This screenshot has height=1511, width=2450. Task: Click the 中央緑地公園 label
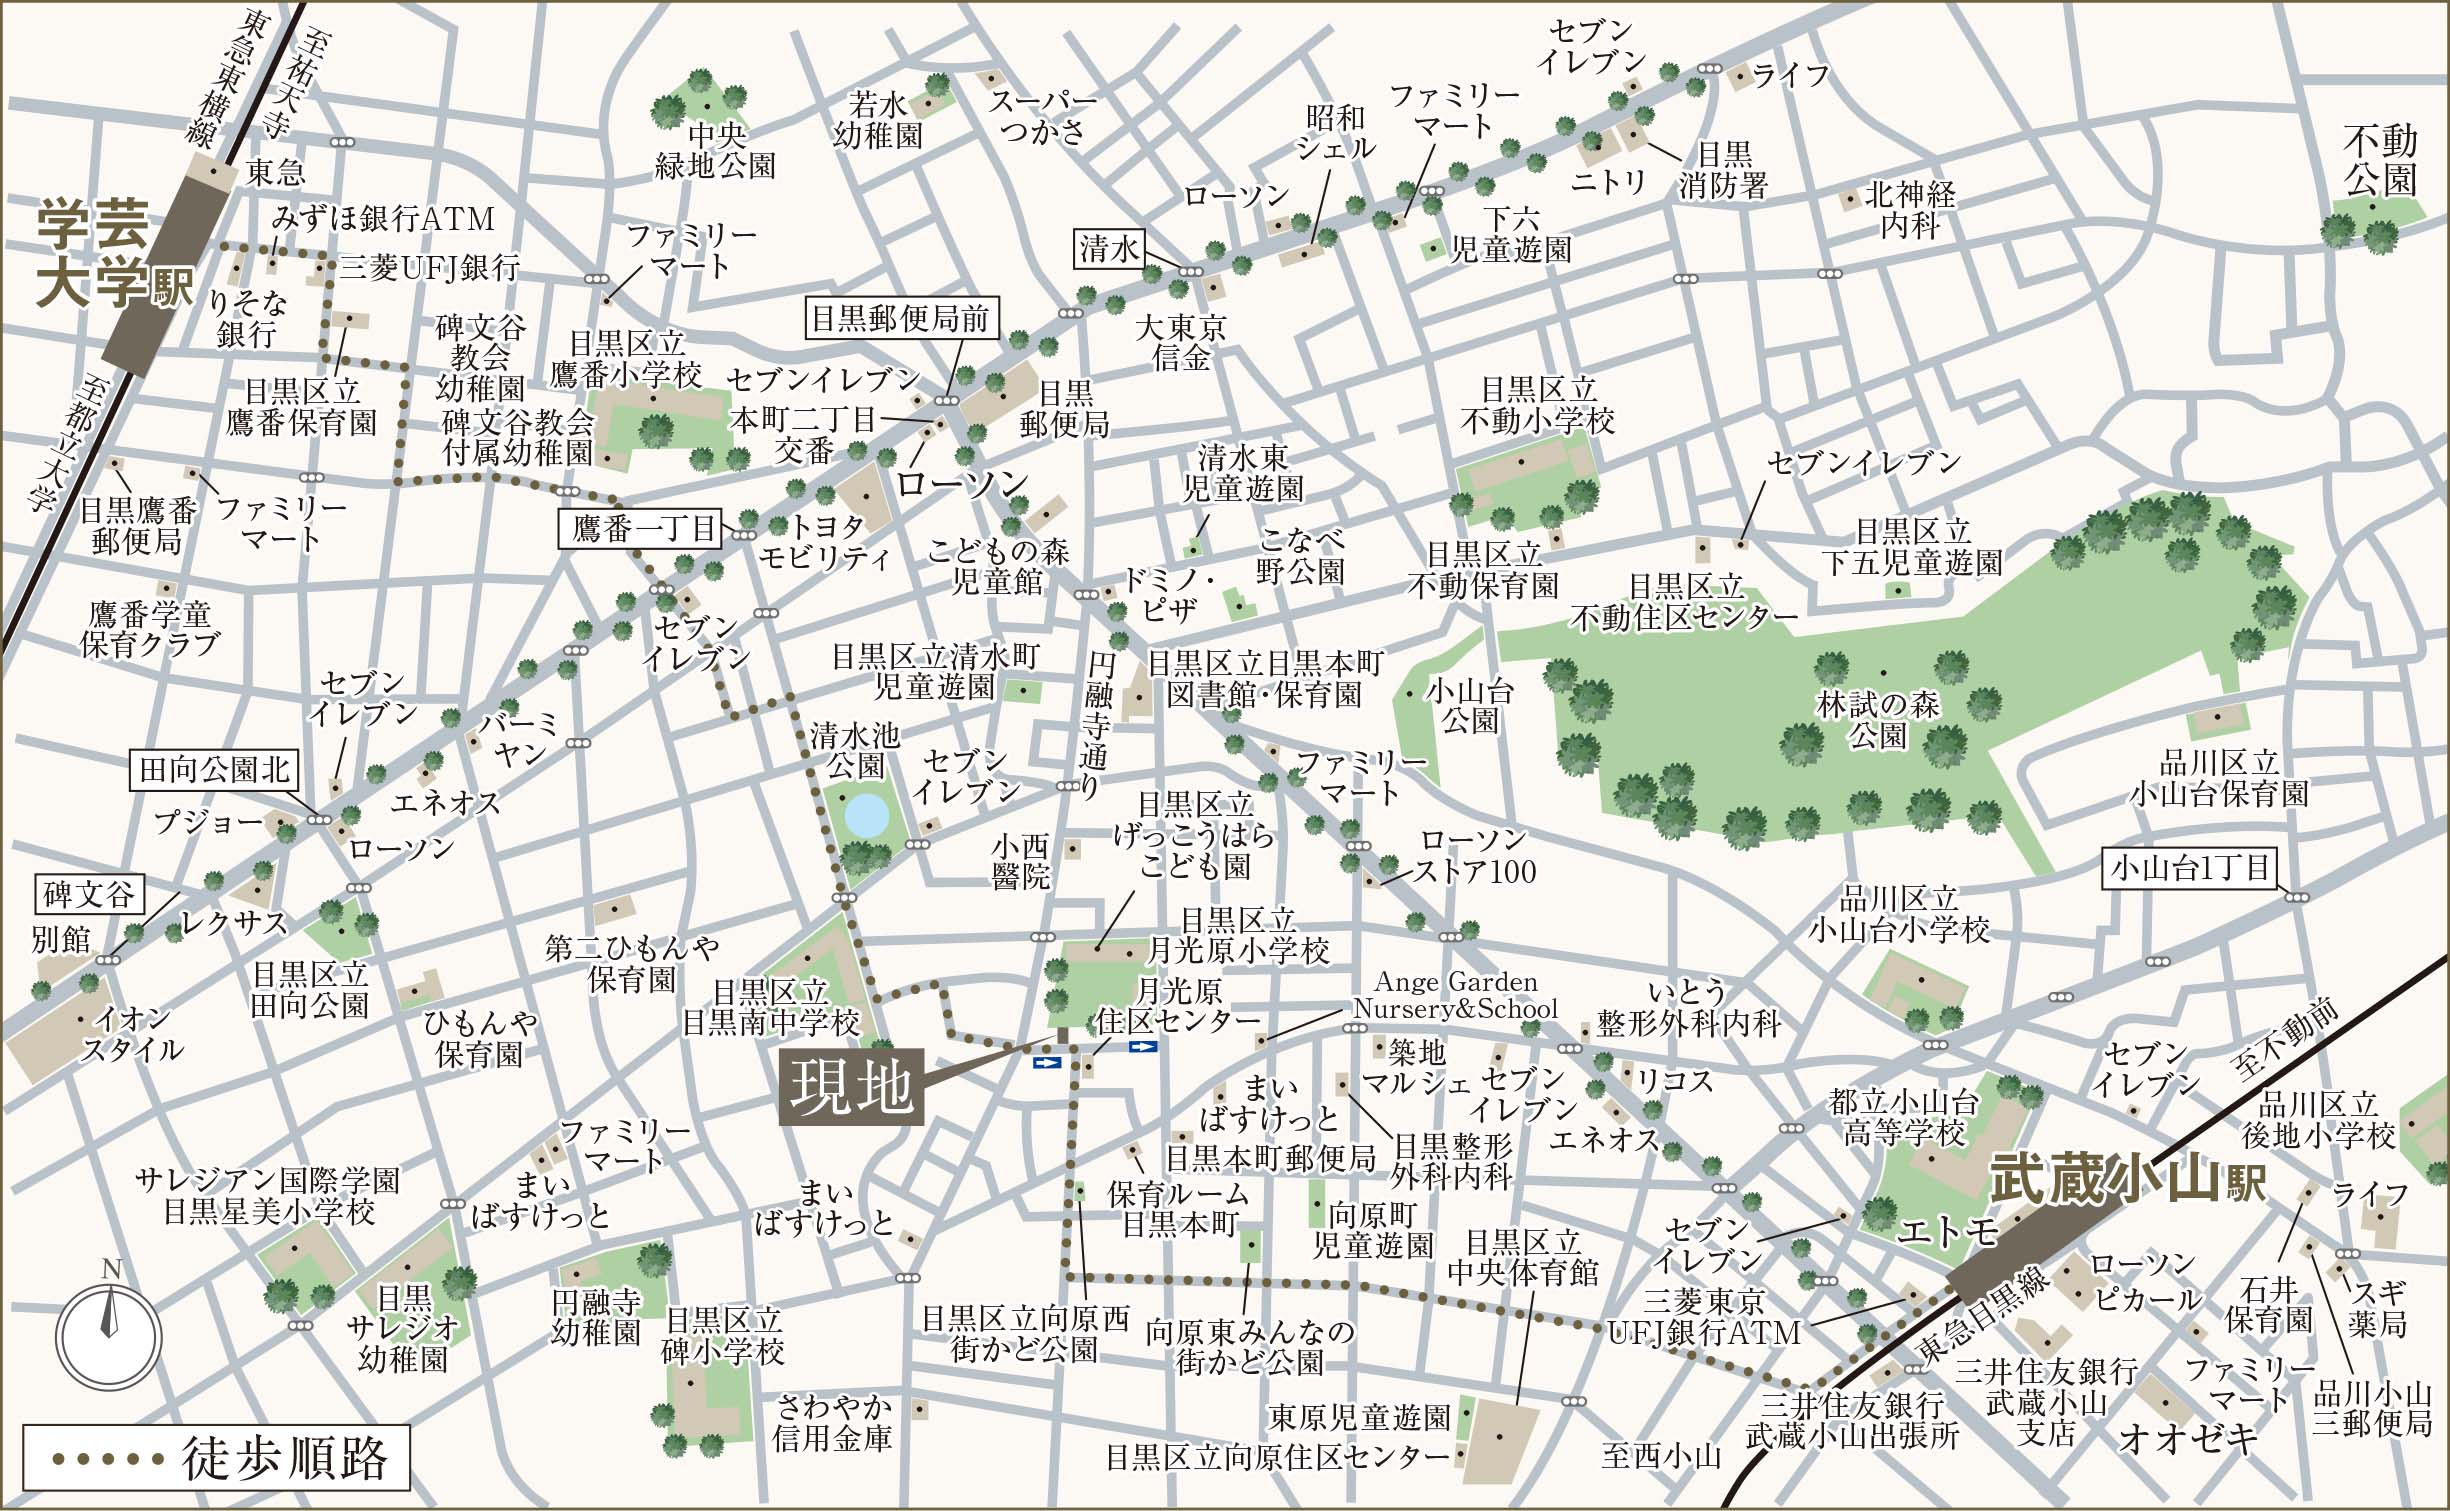(x=716, y=150)
